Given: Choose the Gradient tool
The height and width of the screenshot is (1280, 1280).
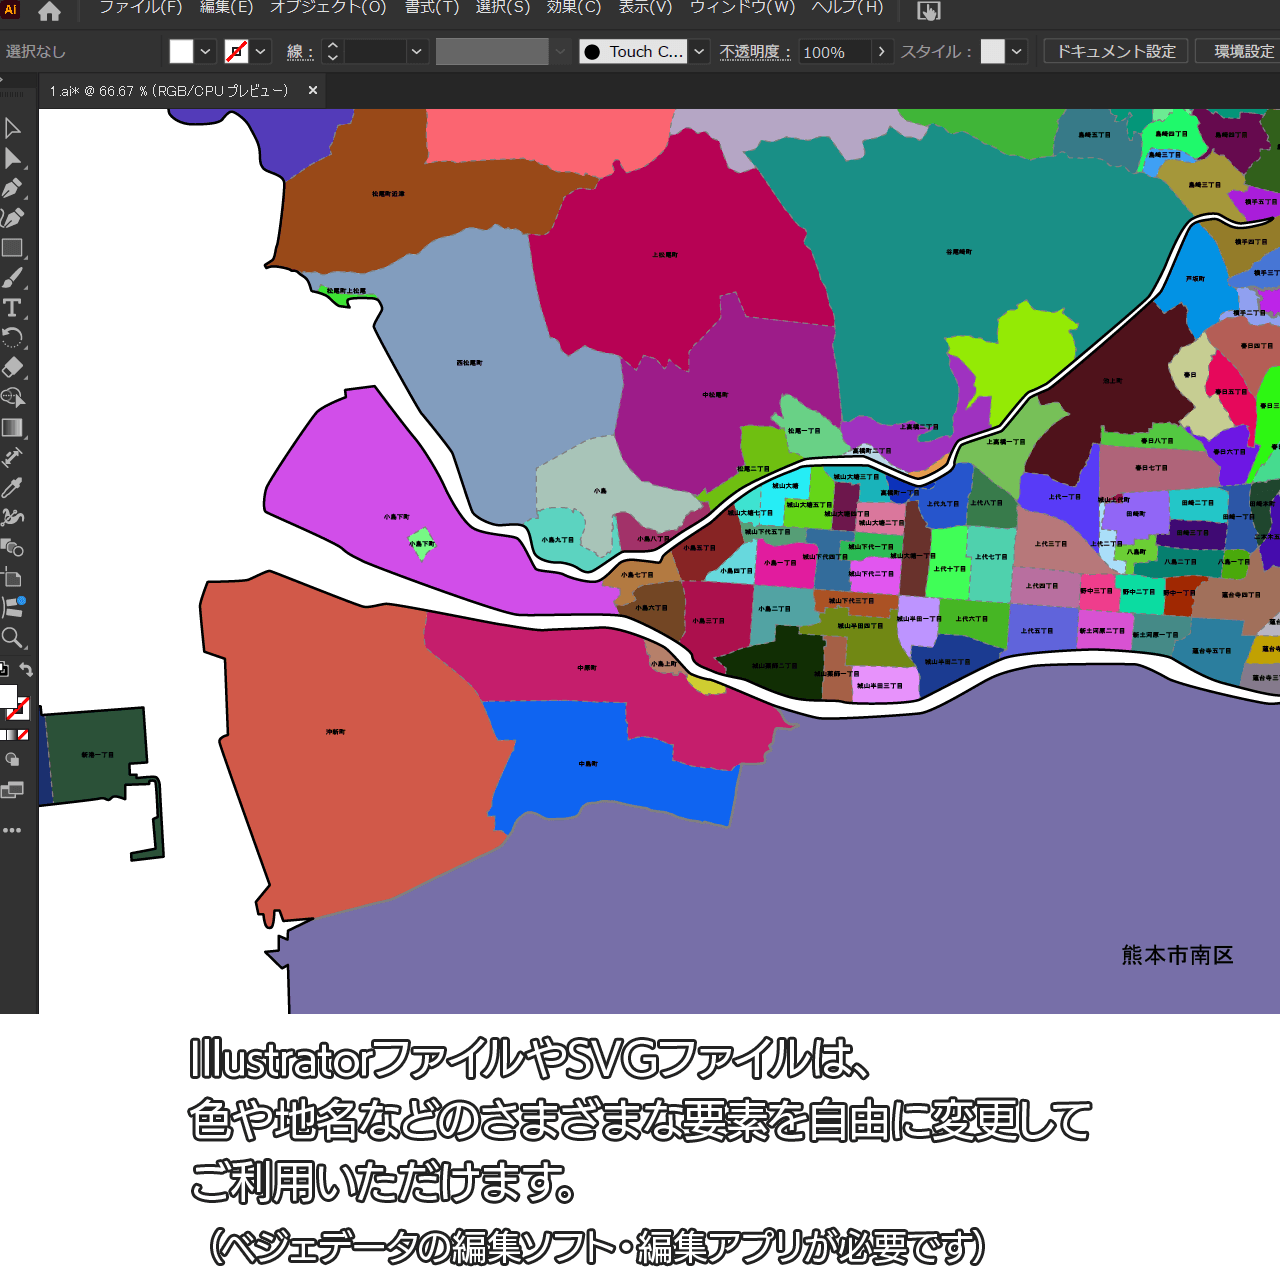Looking at the screenshot, I should 12,428.
